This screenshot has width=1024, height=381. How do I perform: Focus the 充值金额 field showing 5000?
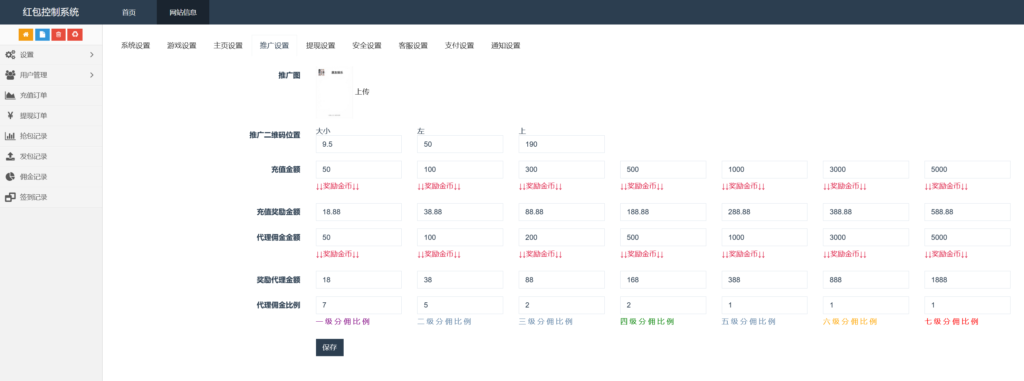coord(967,169)
